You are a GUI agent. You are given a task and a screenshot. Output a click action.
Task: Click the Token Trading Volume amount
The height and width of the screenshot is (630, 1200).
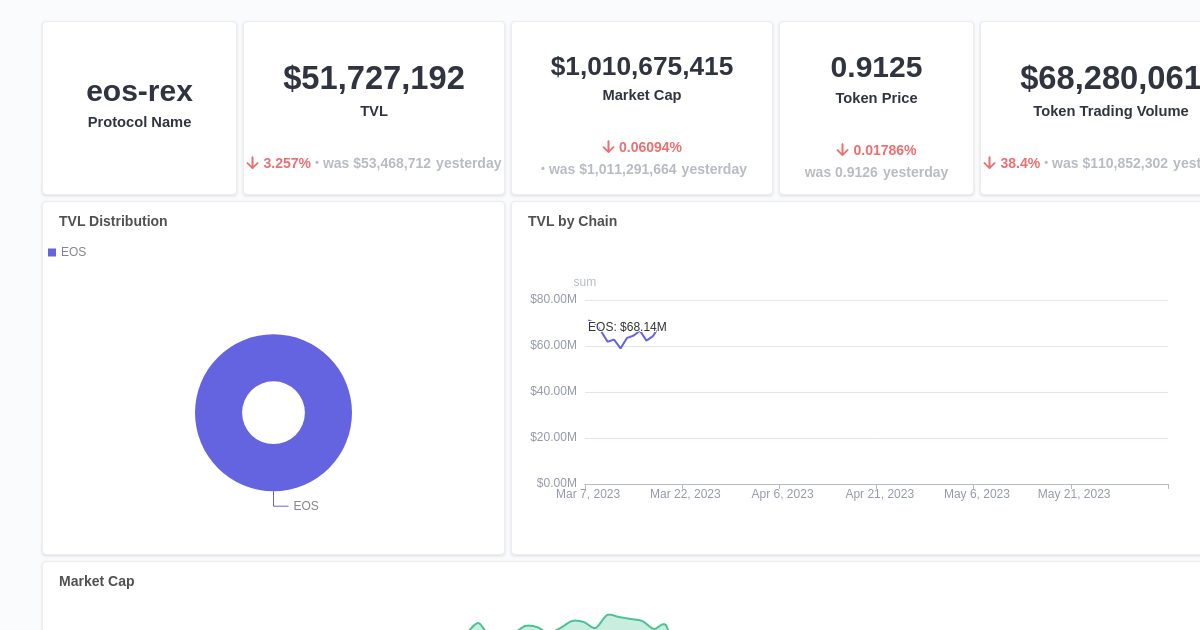pyautogui.click(x=1108, y=78)
